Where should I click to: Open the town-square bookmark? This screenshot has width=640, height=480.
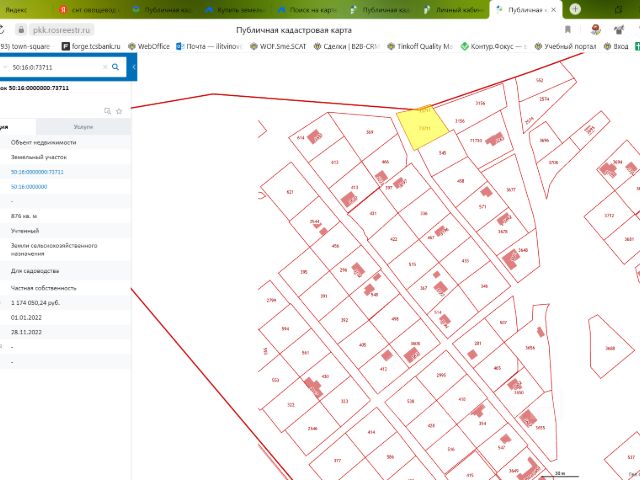[25, 46]
